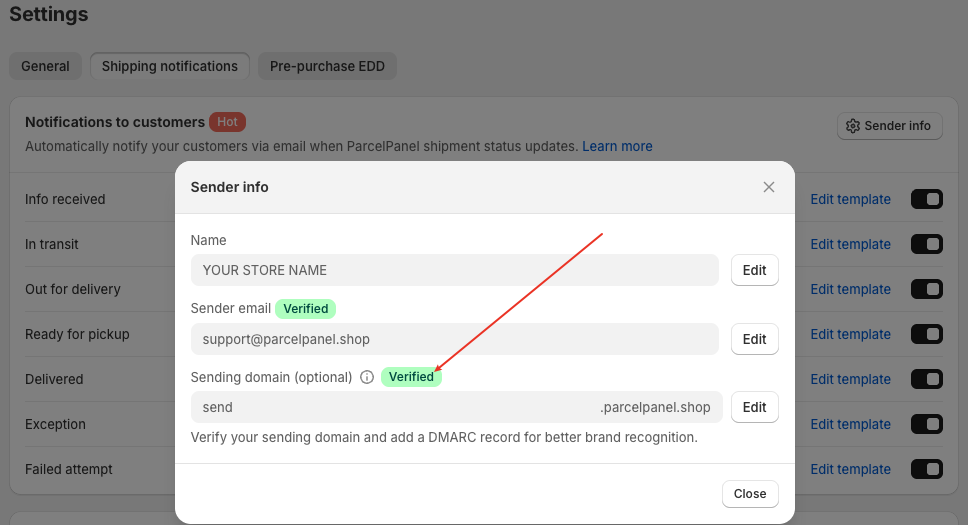Viewport: 968px width, 525px height.
Task: Toggle In transit notification switch
Action: (927, 245)
